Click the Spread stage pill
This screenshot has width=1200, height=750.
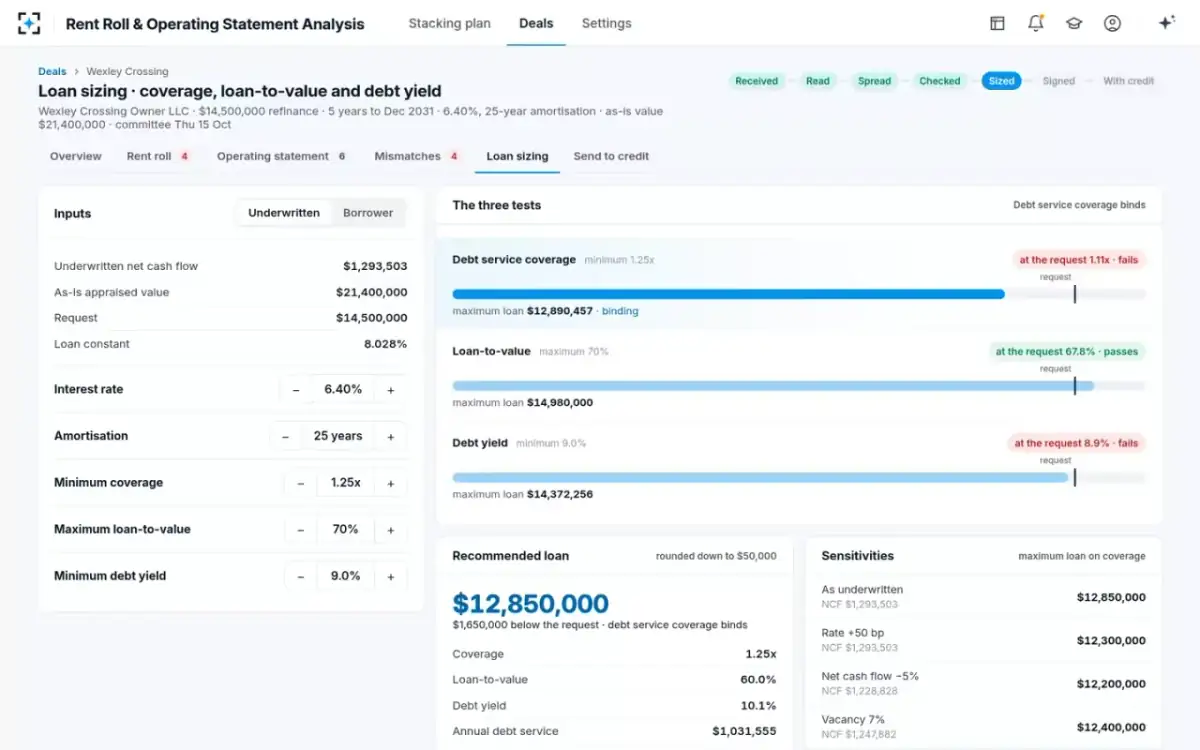[874, 81]
